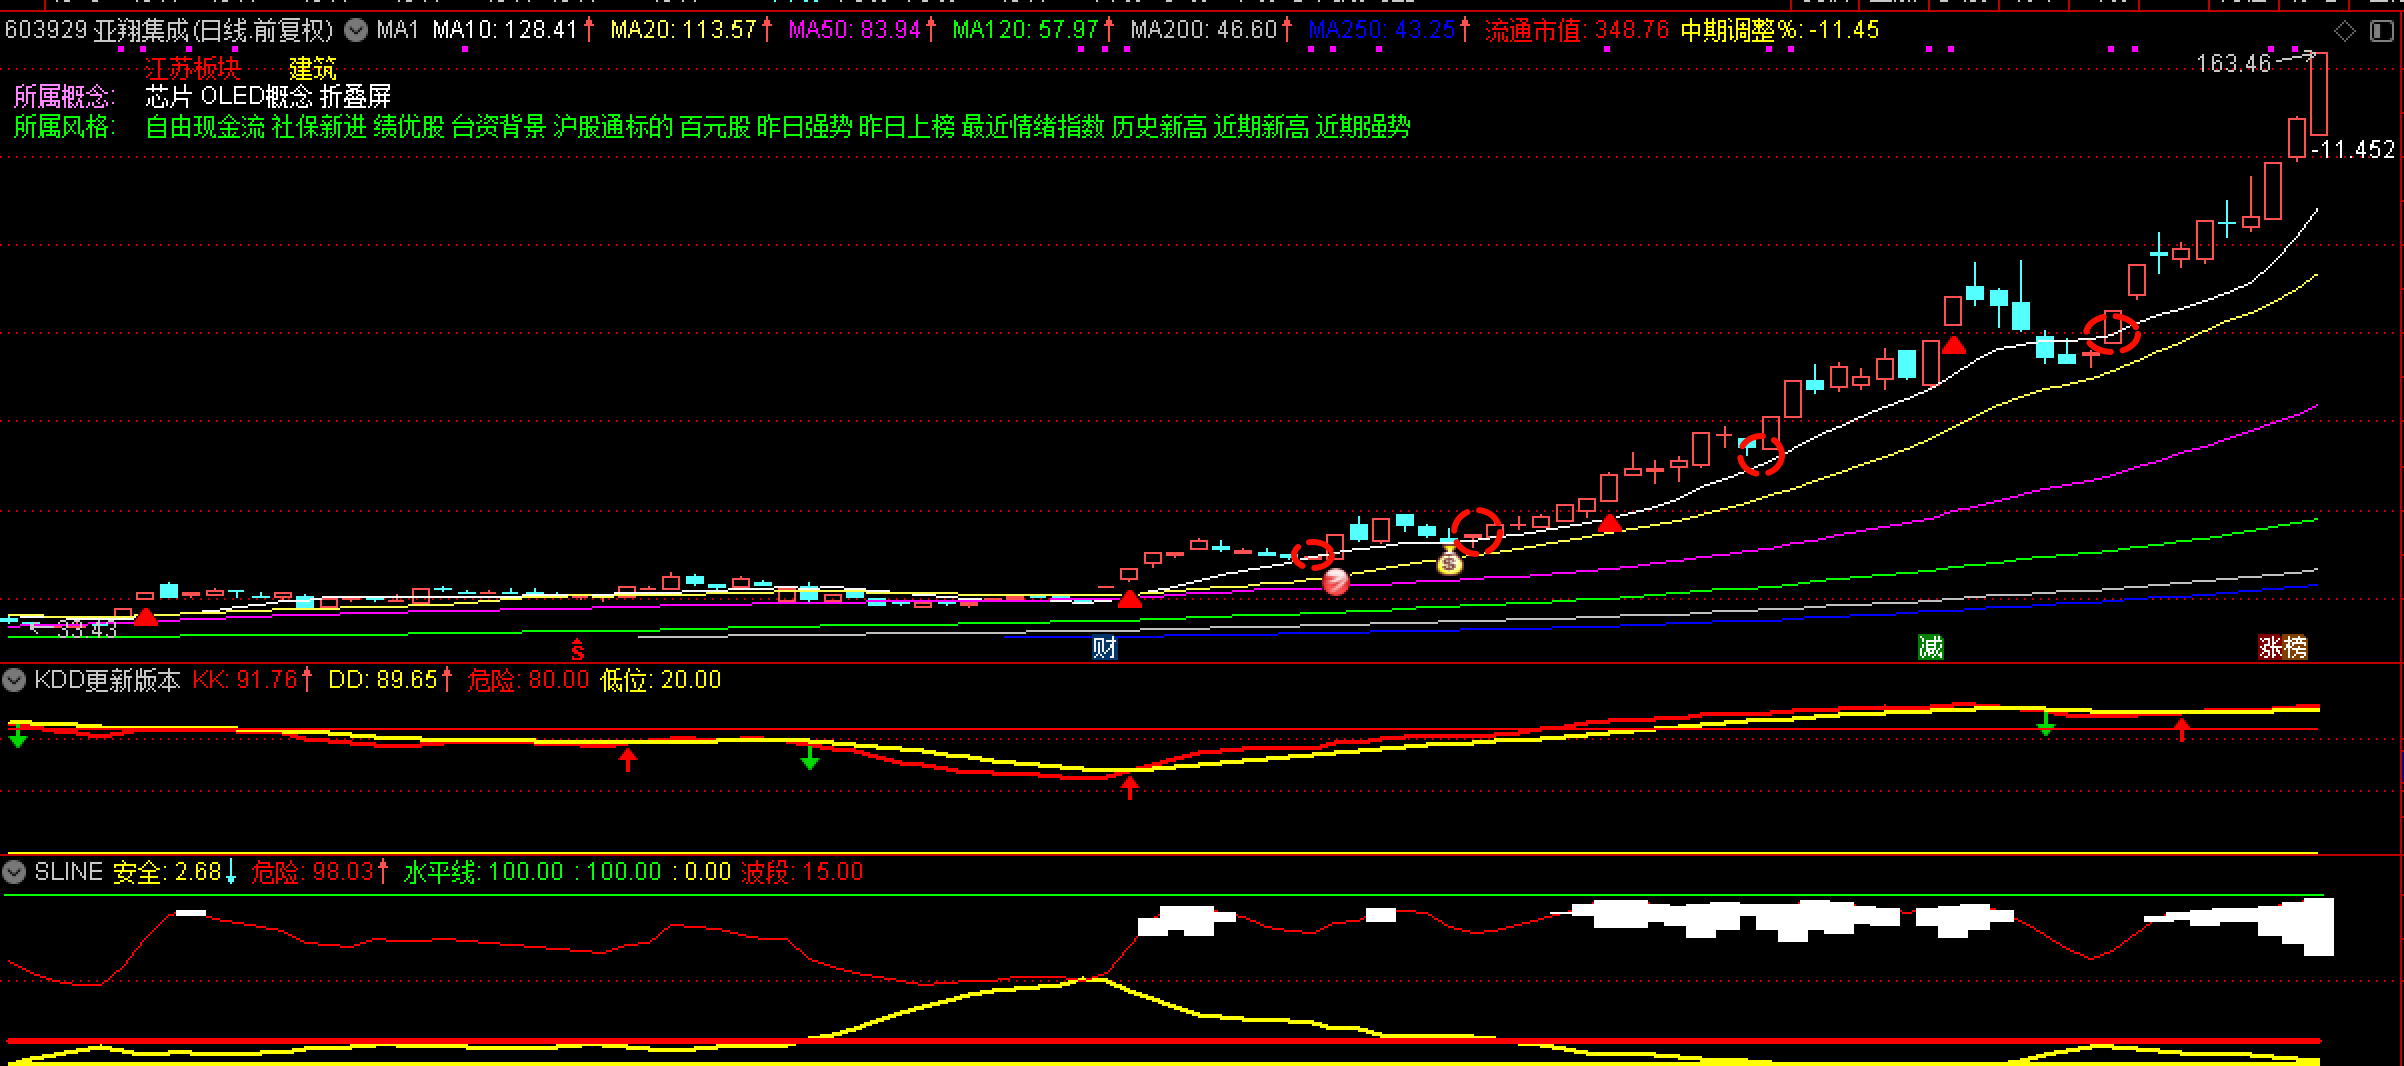Toggle the side panel icon at top right
Image resolution: width=2404 pixels, height=1066 pixels.
(2382, 32)
